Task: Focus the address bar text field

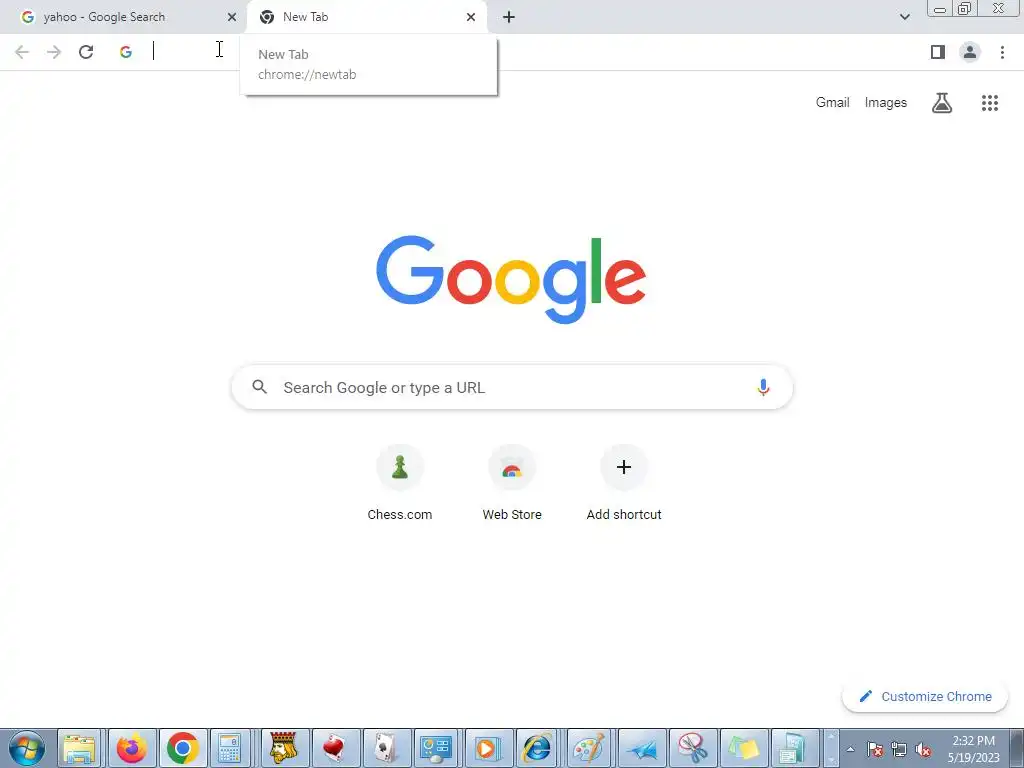Action: pyautogui.click(x=522, y=52)
